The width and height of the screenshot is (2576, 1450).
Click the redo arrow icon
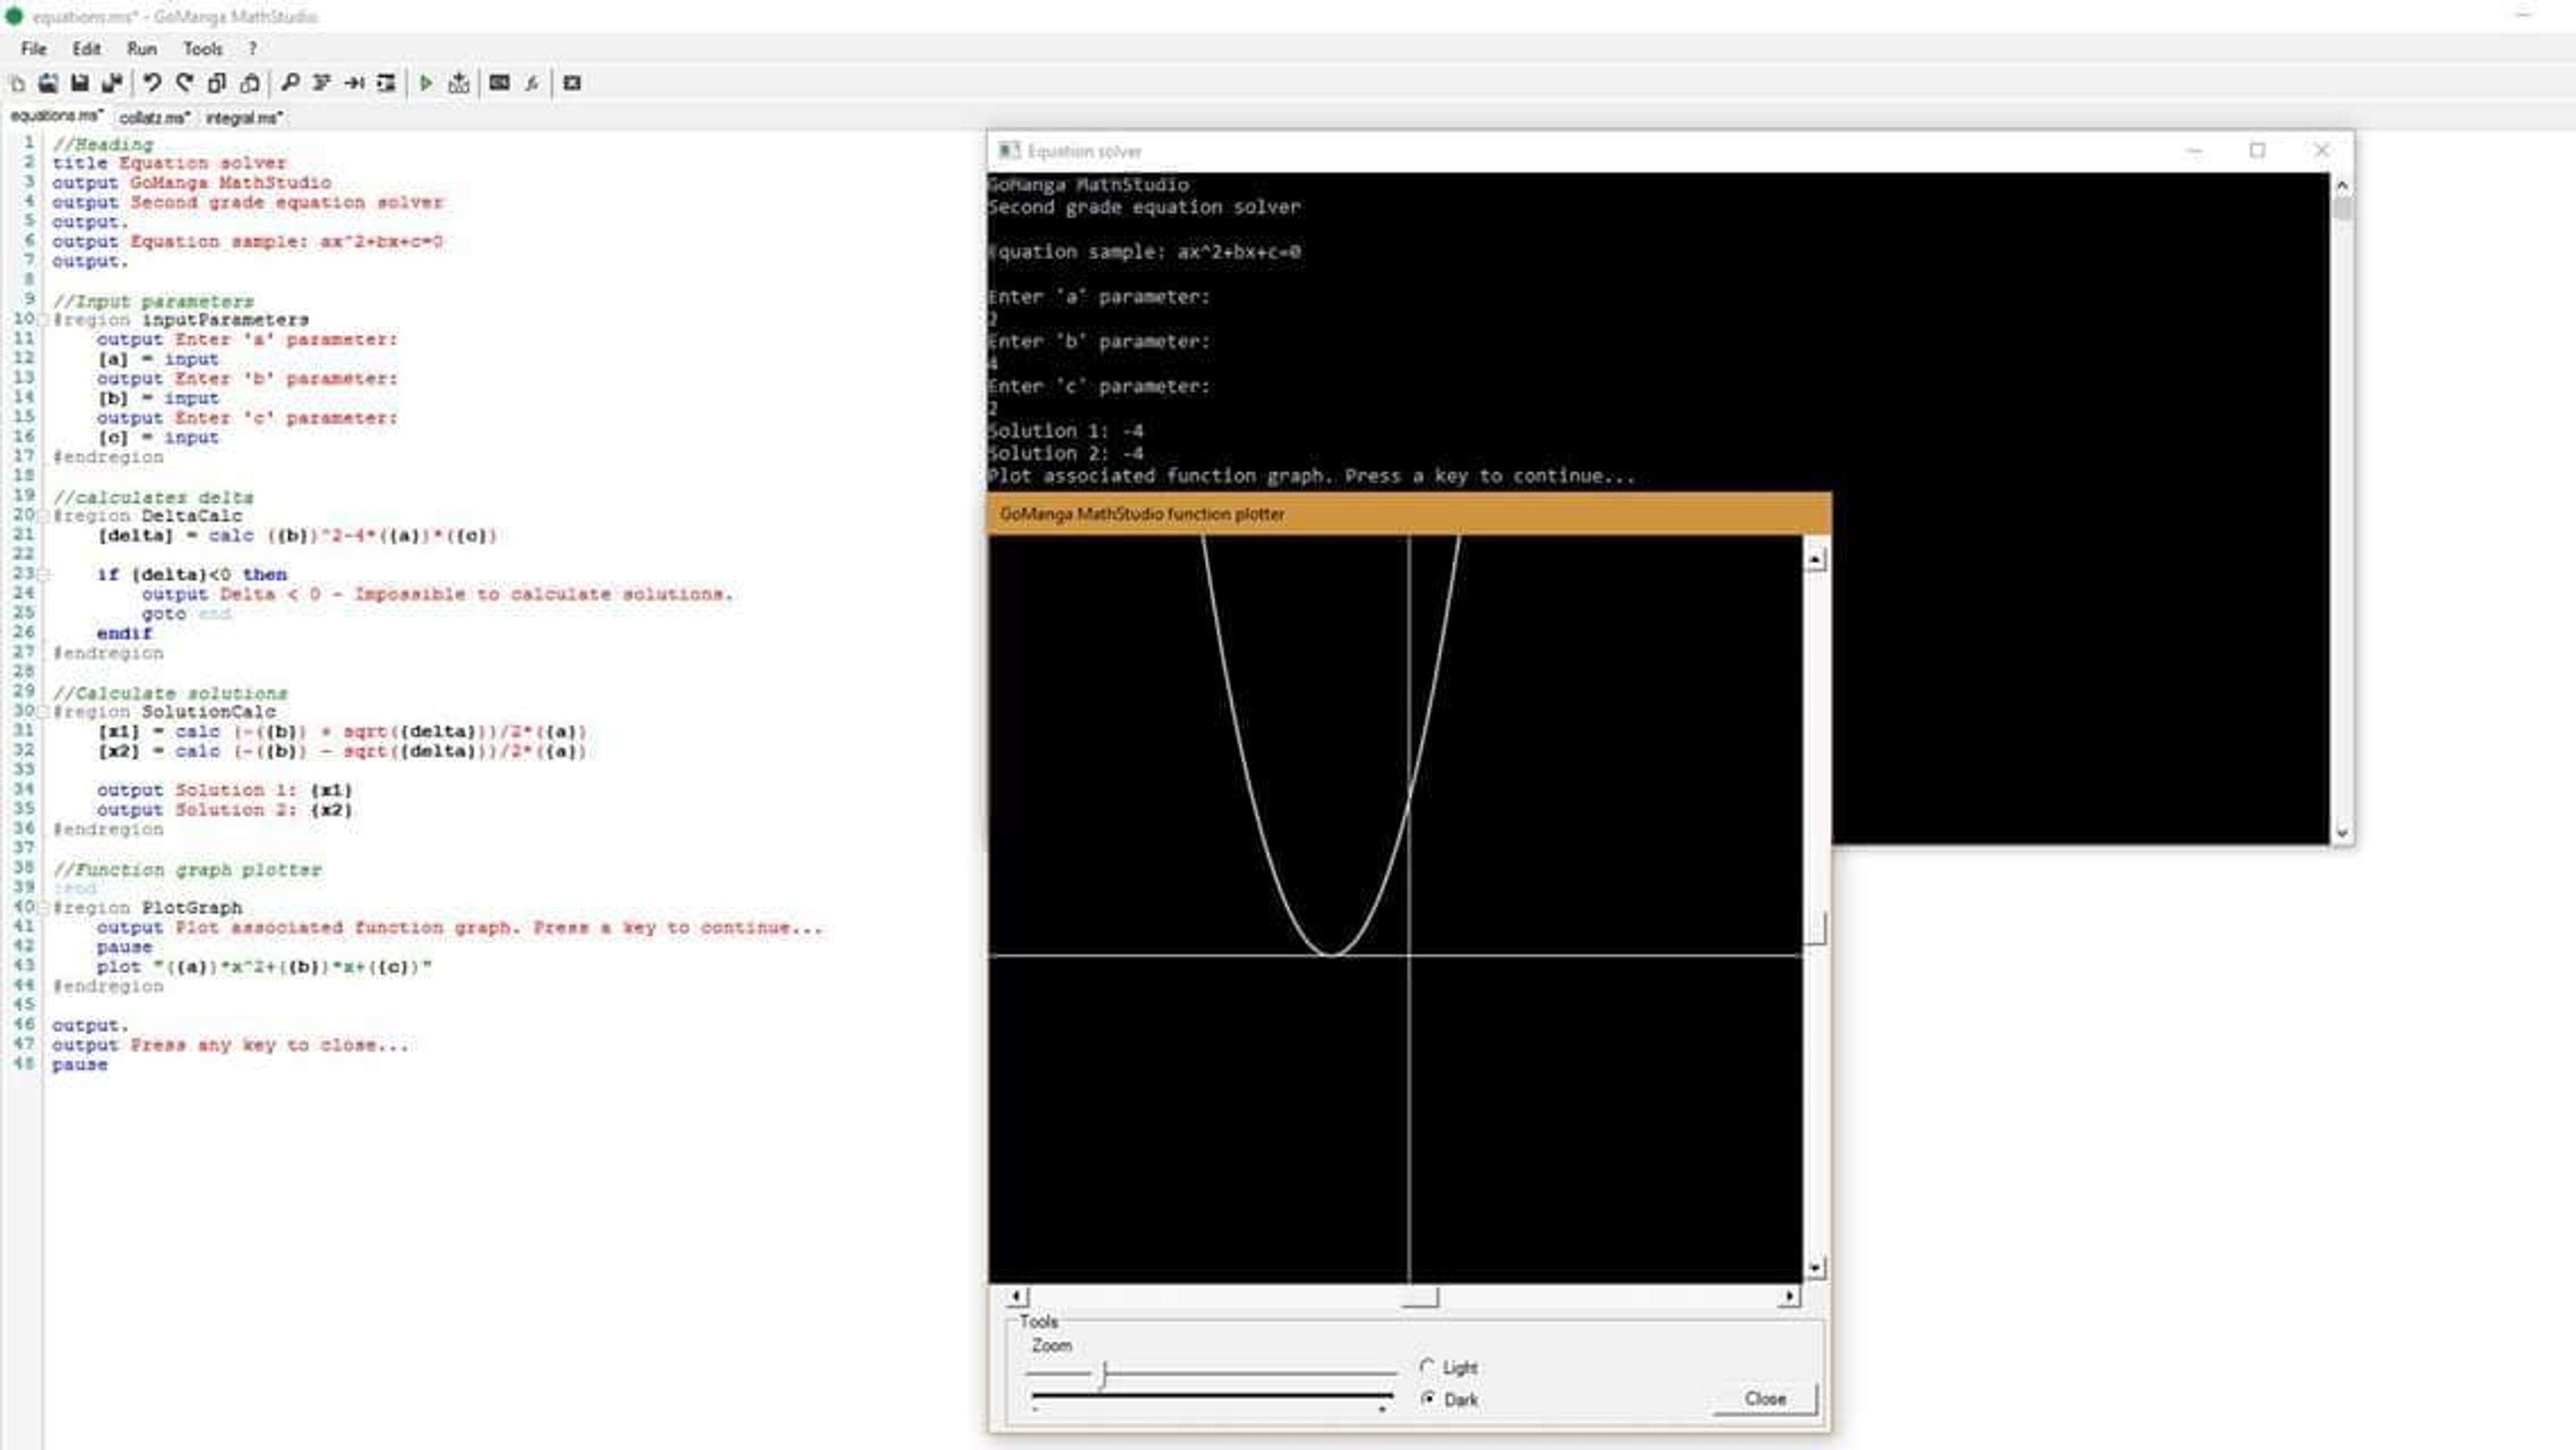click(184, 83)
